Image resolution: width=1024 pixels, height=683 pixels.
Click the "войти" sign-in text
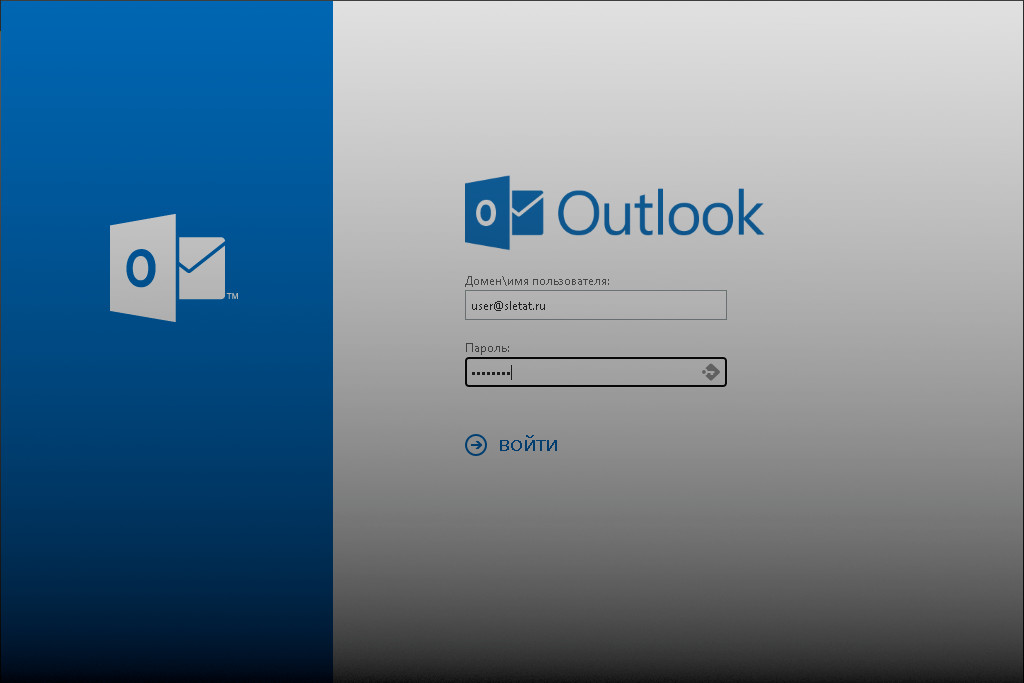point(528,445)
